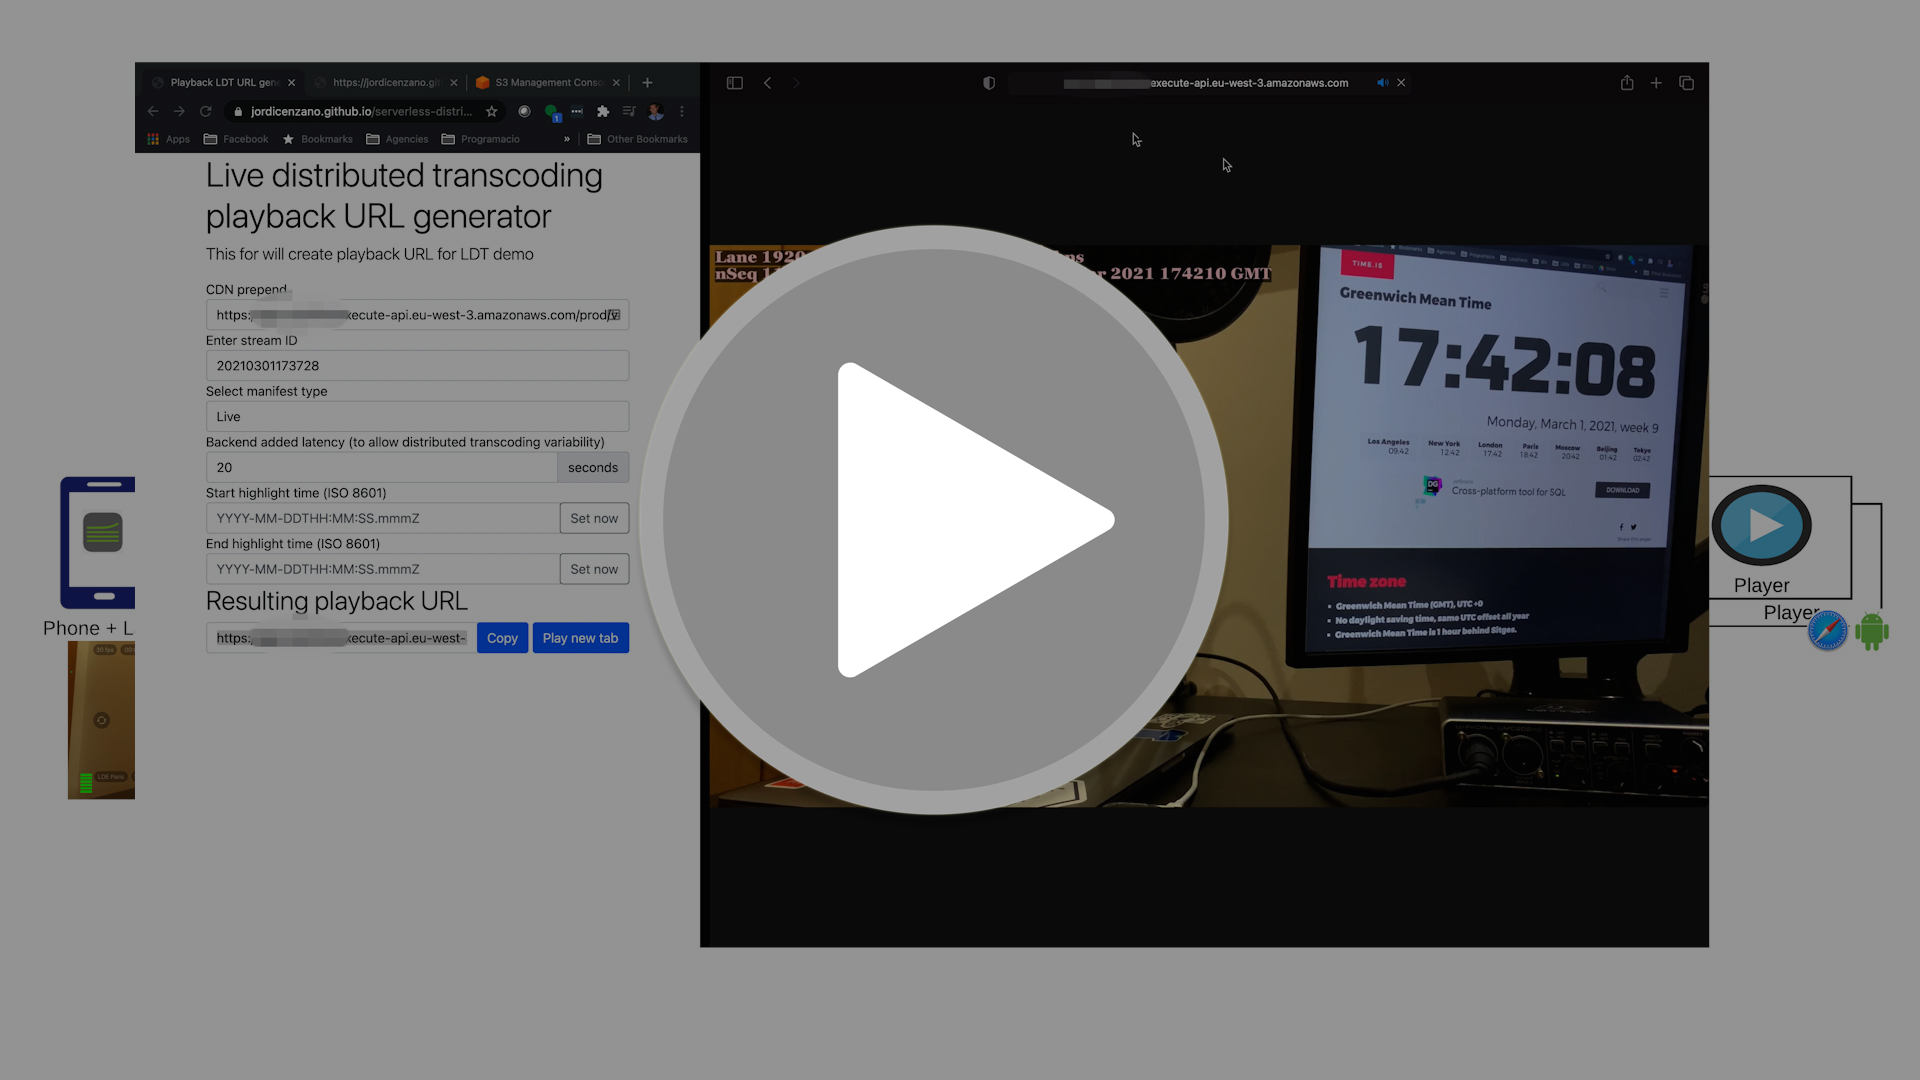Click Safari privacy shield icon
This screenshot has width=1920, height=1080.
coord(989,83)
